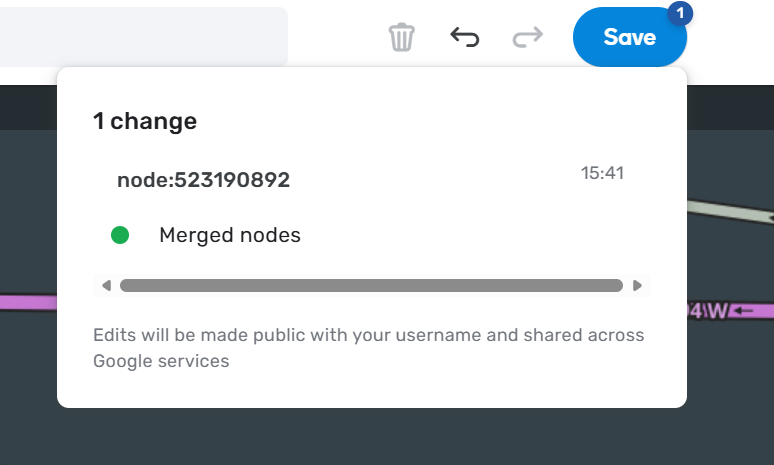
Task: Click the direction arrow on right purple road
Action: point(745,312)
